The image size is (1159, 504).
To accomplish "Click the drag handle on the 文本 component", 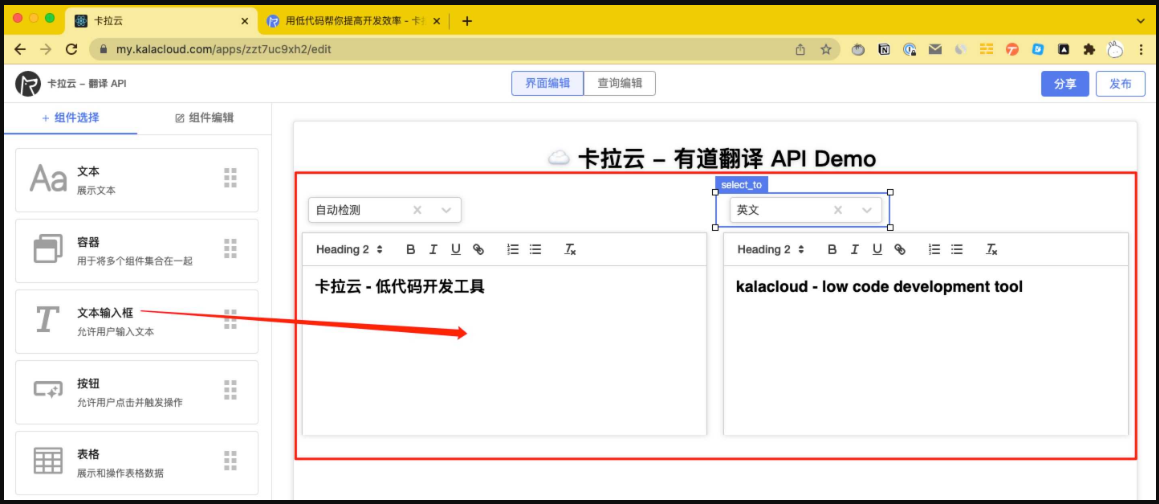I will coord(231,178).
